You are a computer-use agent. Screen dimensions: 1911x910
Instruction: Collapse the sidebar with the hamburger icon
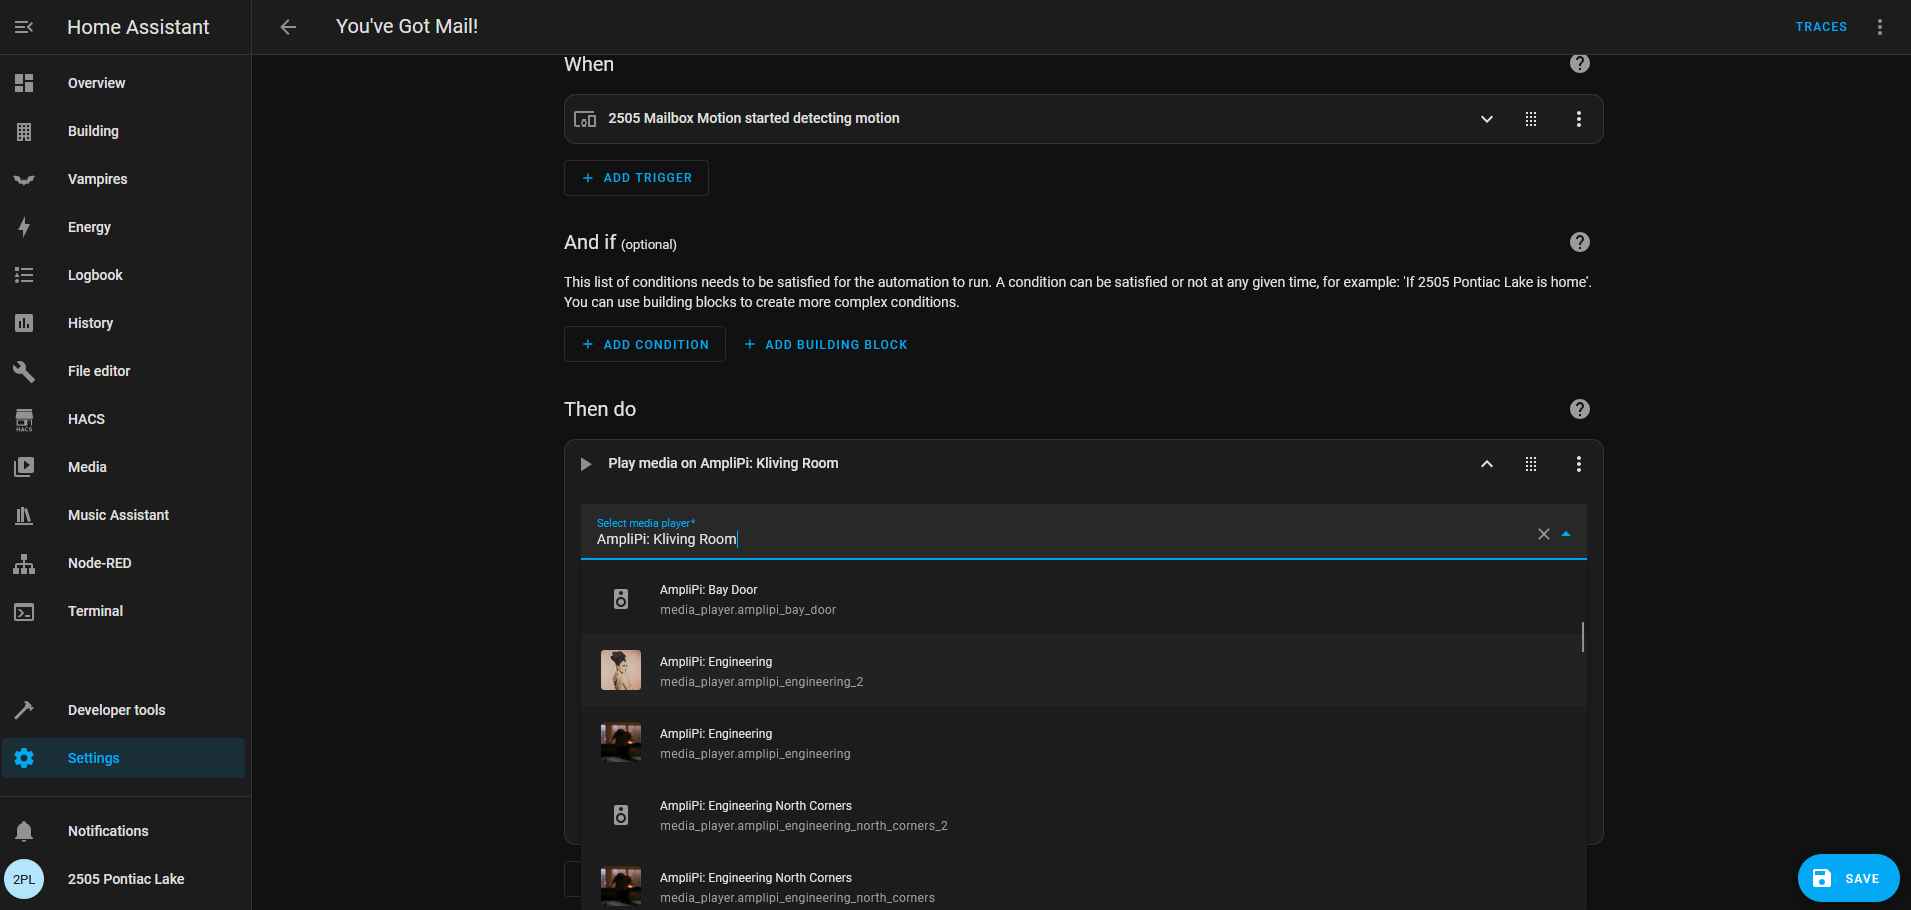[24, 27]
